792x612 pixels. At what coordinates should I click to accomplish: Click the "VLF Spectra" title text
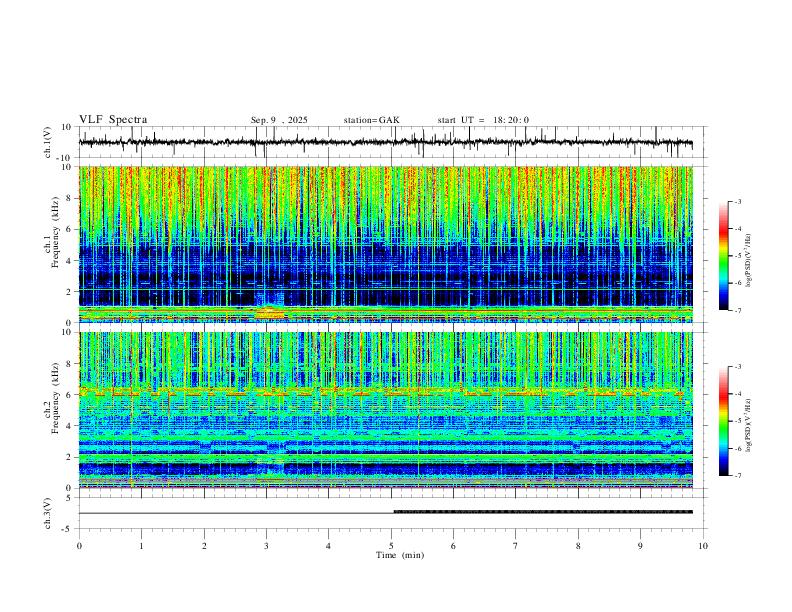(x=113, y=120)
